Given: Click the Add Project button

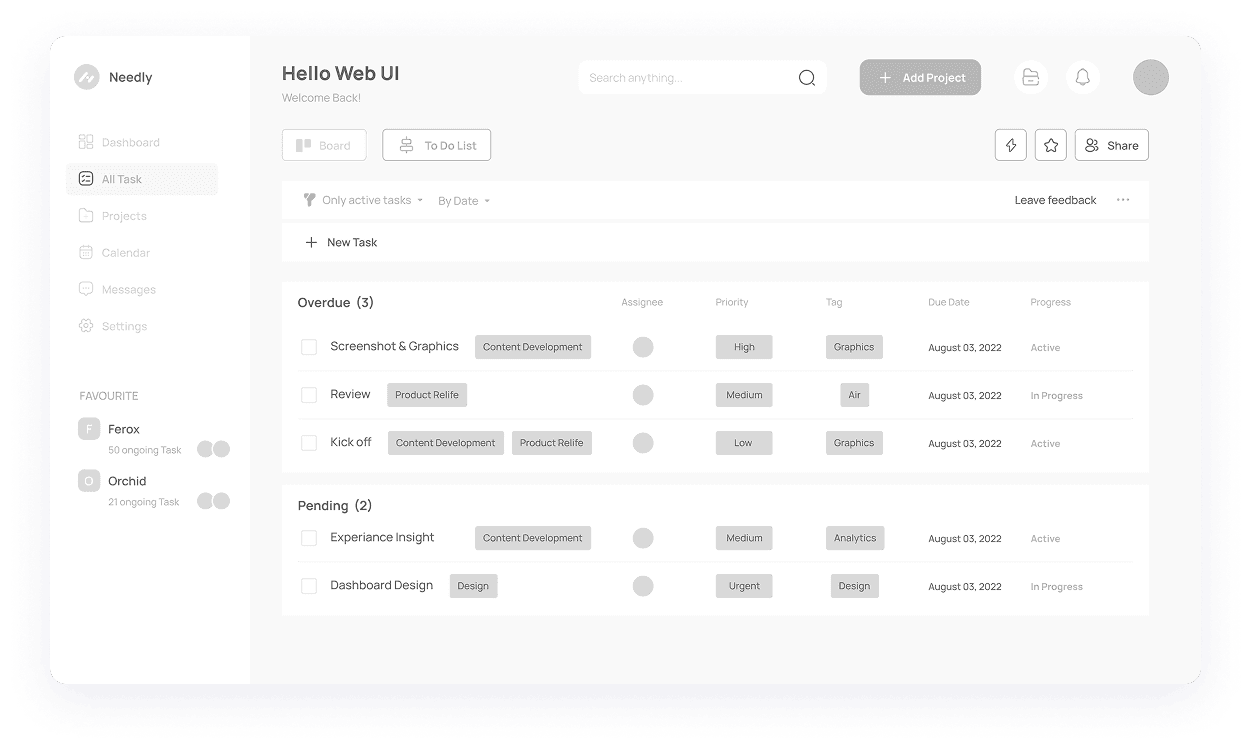Looking at the screenshot, I should (920, 78).
